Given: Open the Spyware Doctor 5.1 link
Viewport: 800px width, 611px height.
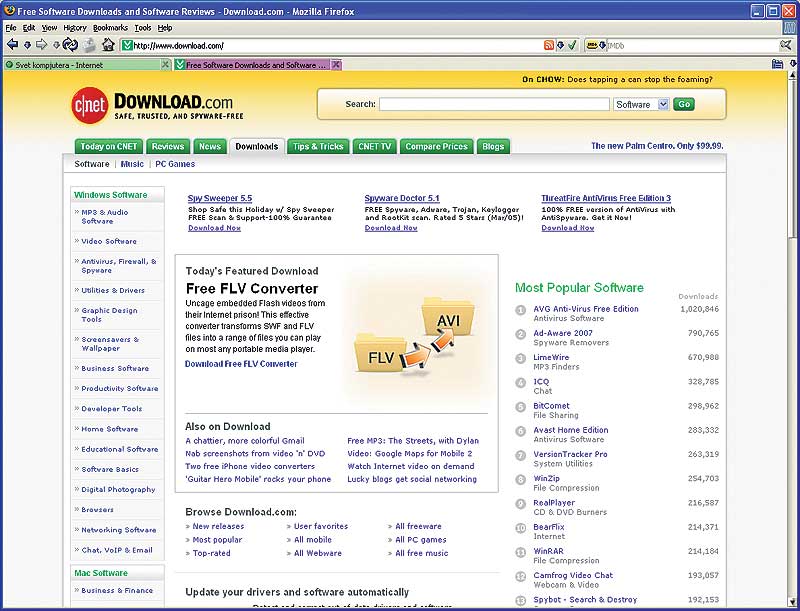Looking at the screenshot, I should coord(402,198).
